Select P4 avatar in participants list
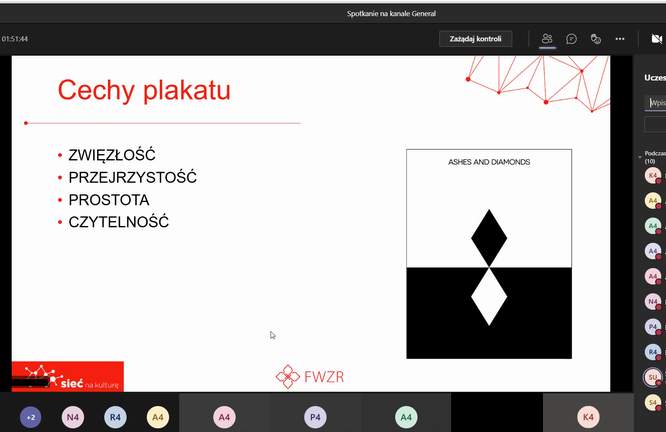This screenshot has height=432, width=666. click(x=653, y=327)
